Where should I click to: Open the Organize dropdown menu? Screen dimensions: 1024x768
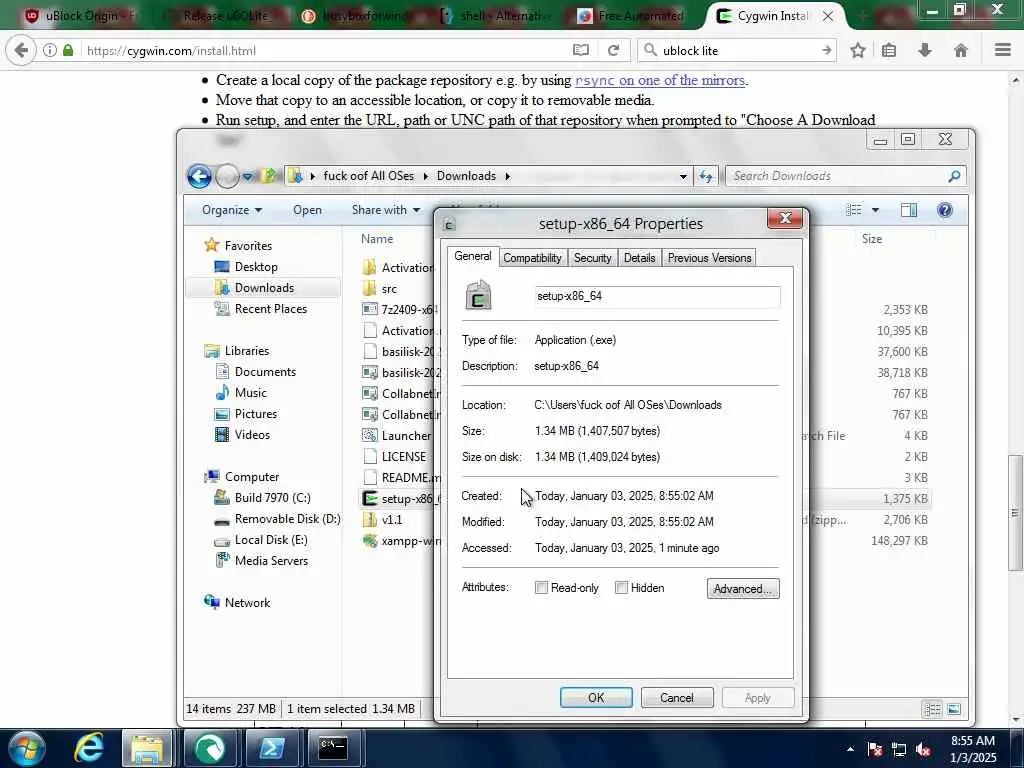coord(232,210)
